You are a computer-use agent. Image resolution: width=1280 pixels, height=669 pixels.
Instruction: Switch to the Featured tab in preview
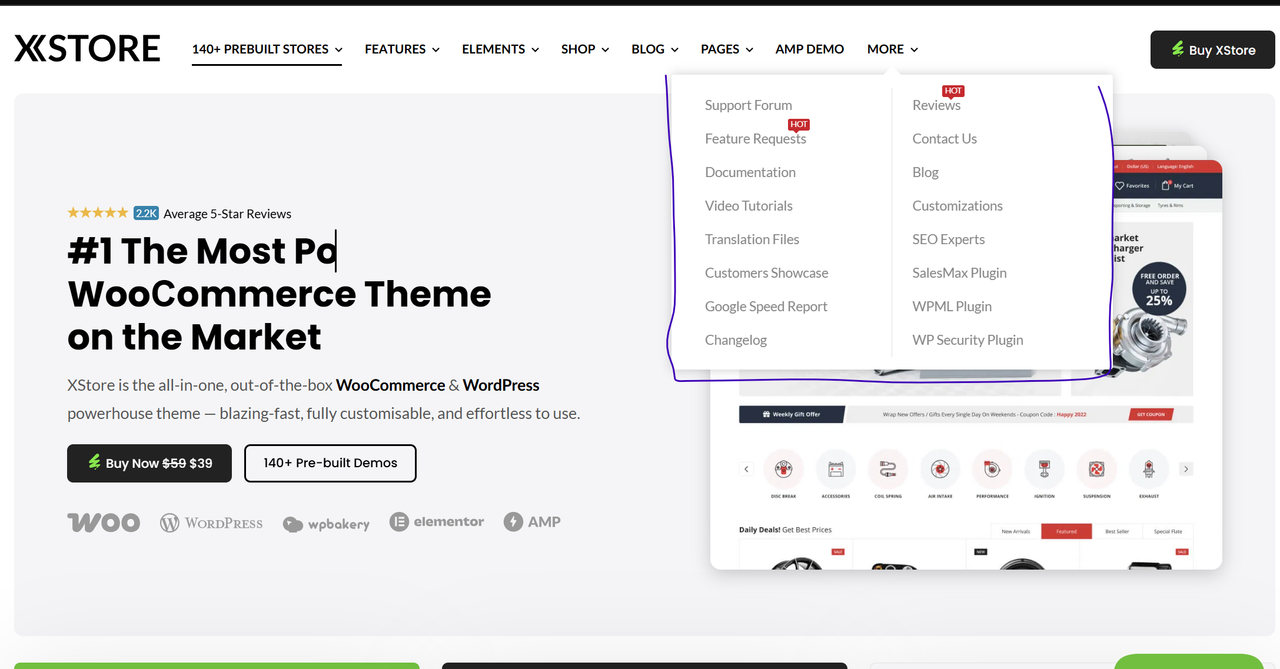[1067, 531]
